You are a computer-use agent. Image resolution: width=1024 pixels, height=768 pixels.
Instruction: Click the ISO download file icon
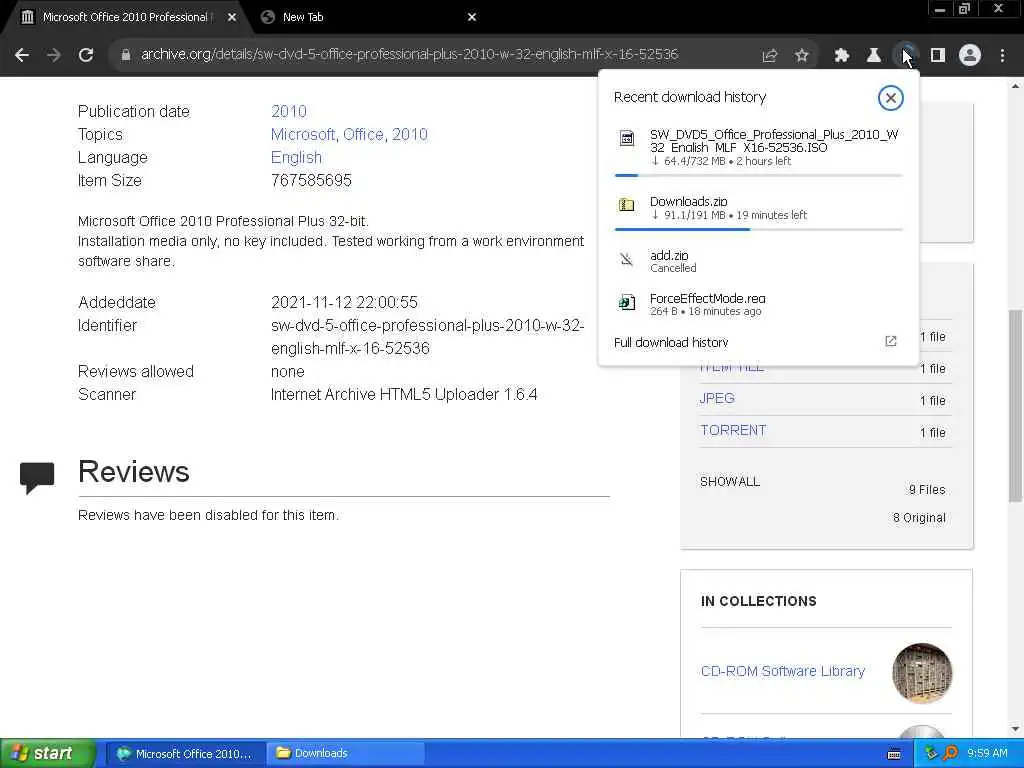coord(626,138)
